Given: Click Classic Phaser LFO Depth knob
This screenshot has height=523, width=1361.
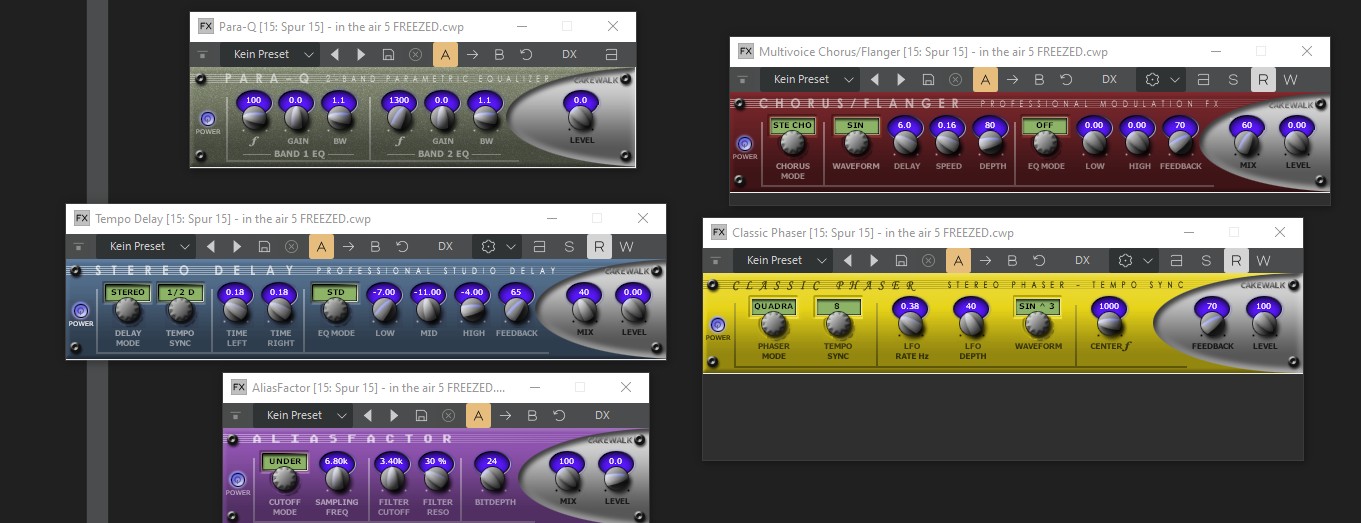Looking at the screenshot, I should pyautogui.click(x=971, y=324).
